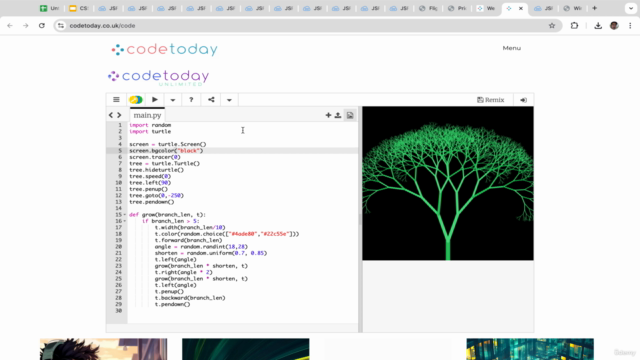Screen dimensions: 640x360
Task: Click the 't.right(angle * 2)' line
Action: pos(183,272)
